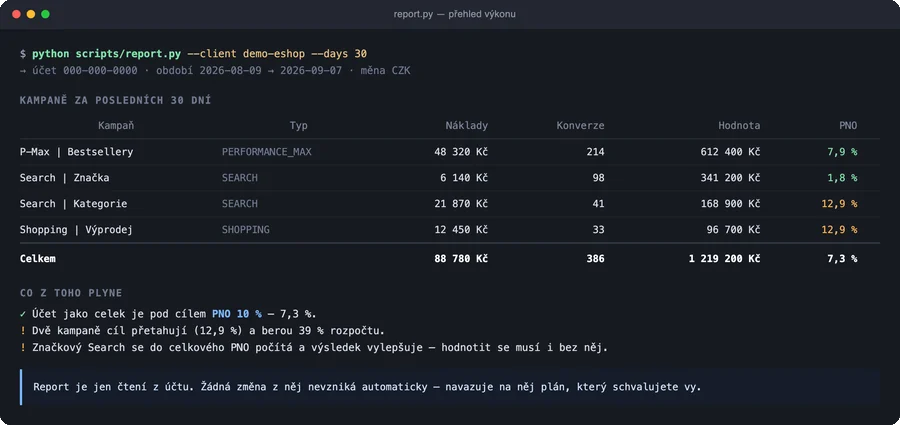Viewport: 900px width, 425px height.
Task: Click the account number '000-000-0000'
Action: point(100,71)
